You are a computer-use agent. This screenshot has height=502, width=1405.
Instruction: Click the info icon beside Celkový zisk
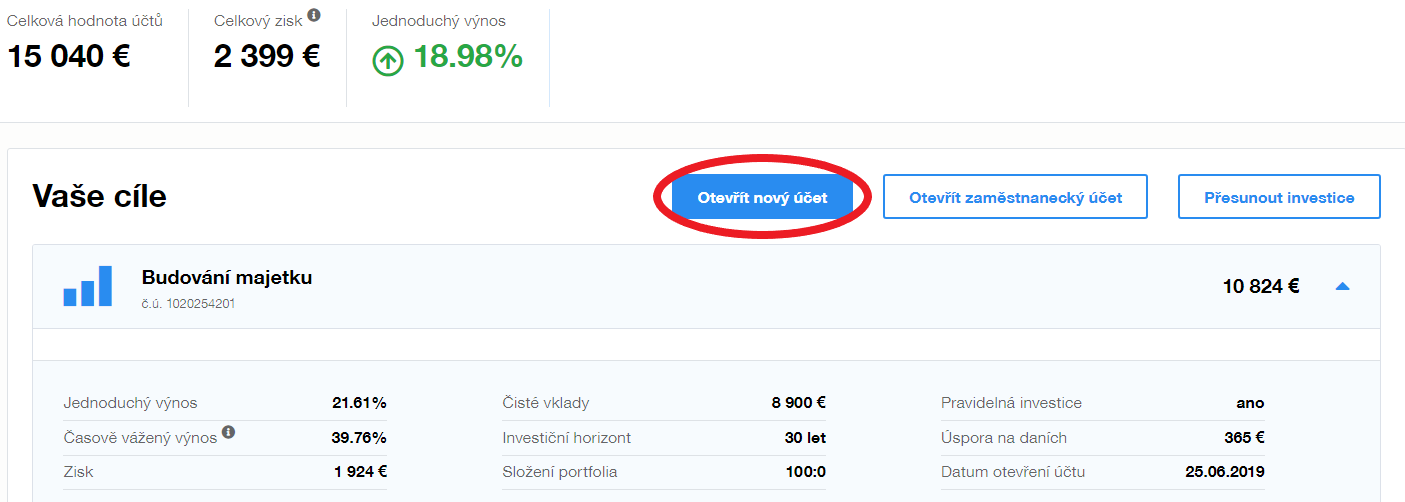click(314, 16)
